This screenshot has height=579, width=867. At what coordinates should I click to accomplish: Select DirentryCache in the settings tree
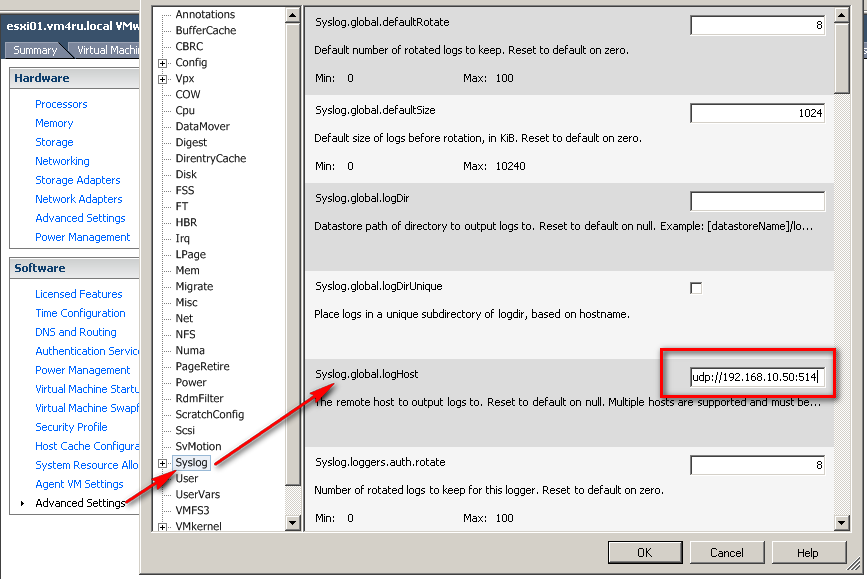(211, 159)
